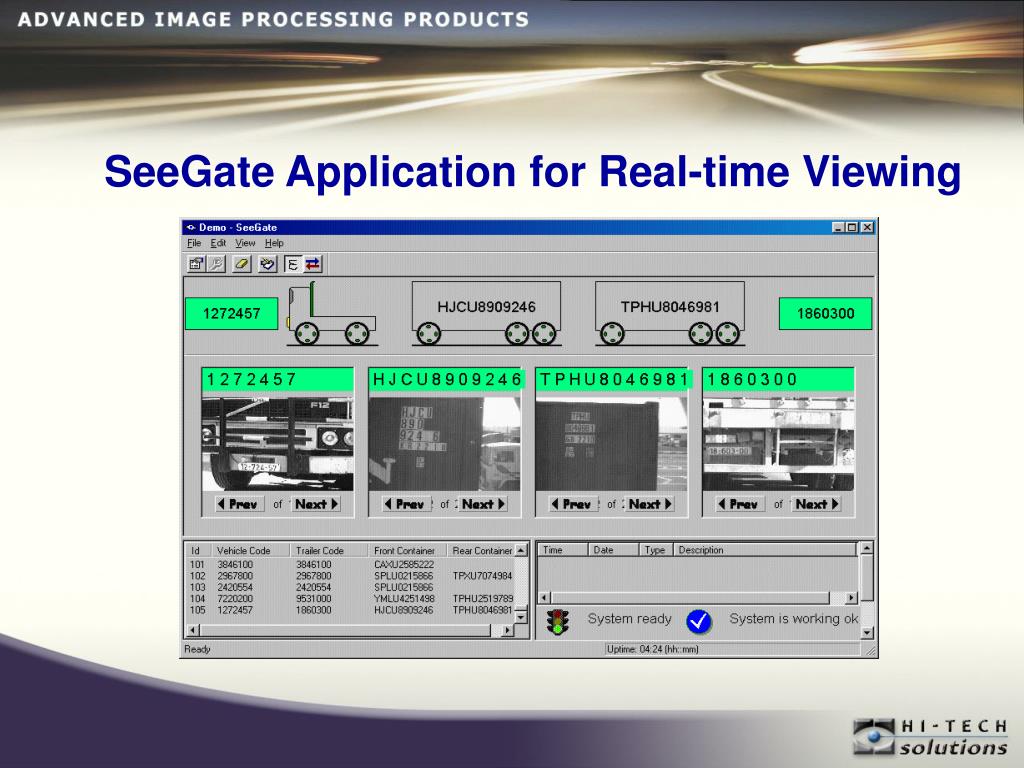Viewport: 1024px width, 768px height.
Task: Click the SeeGate title bar app icon
Action: [x=191, y=227]
